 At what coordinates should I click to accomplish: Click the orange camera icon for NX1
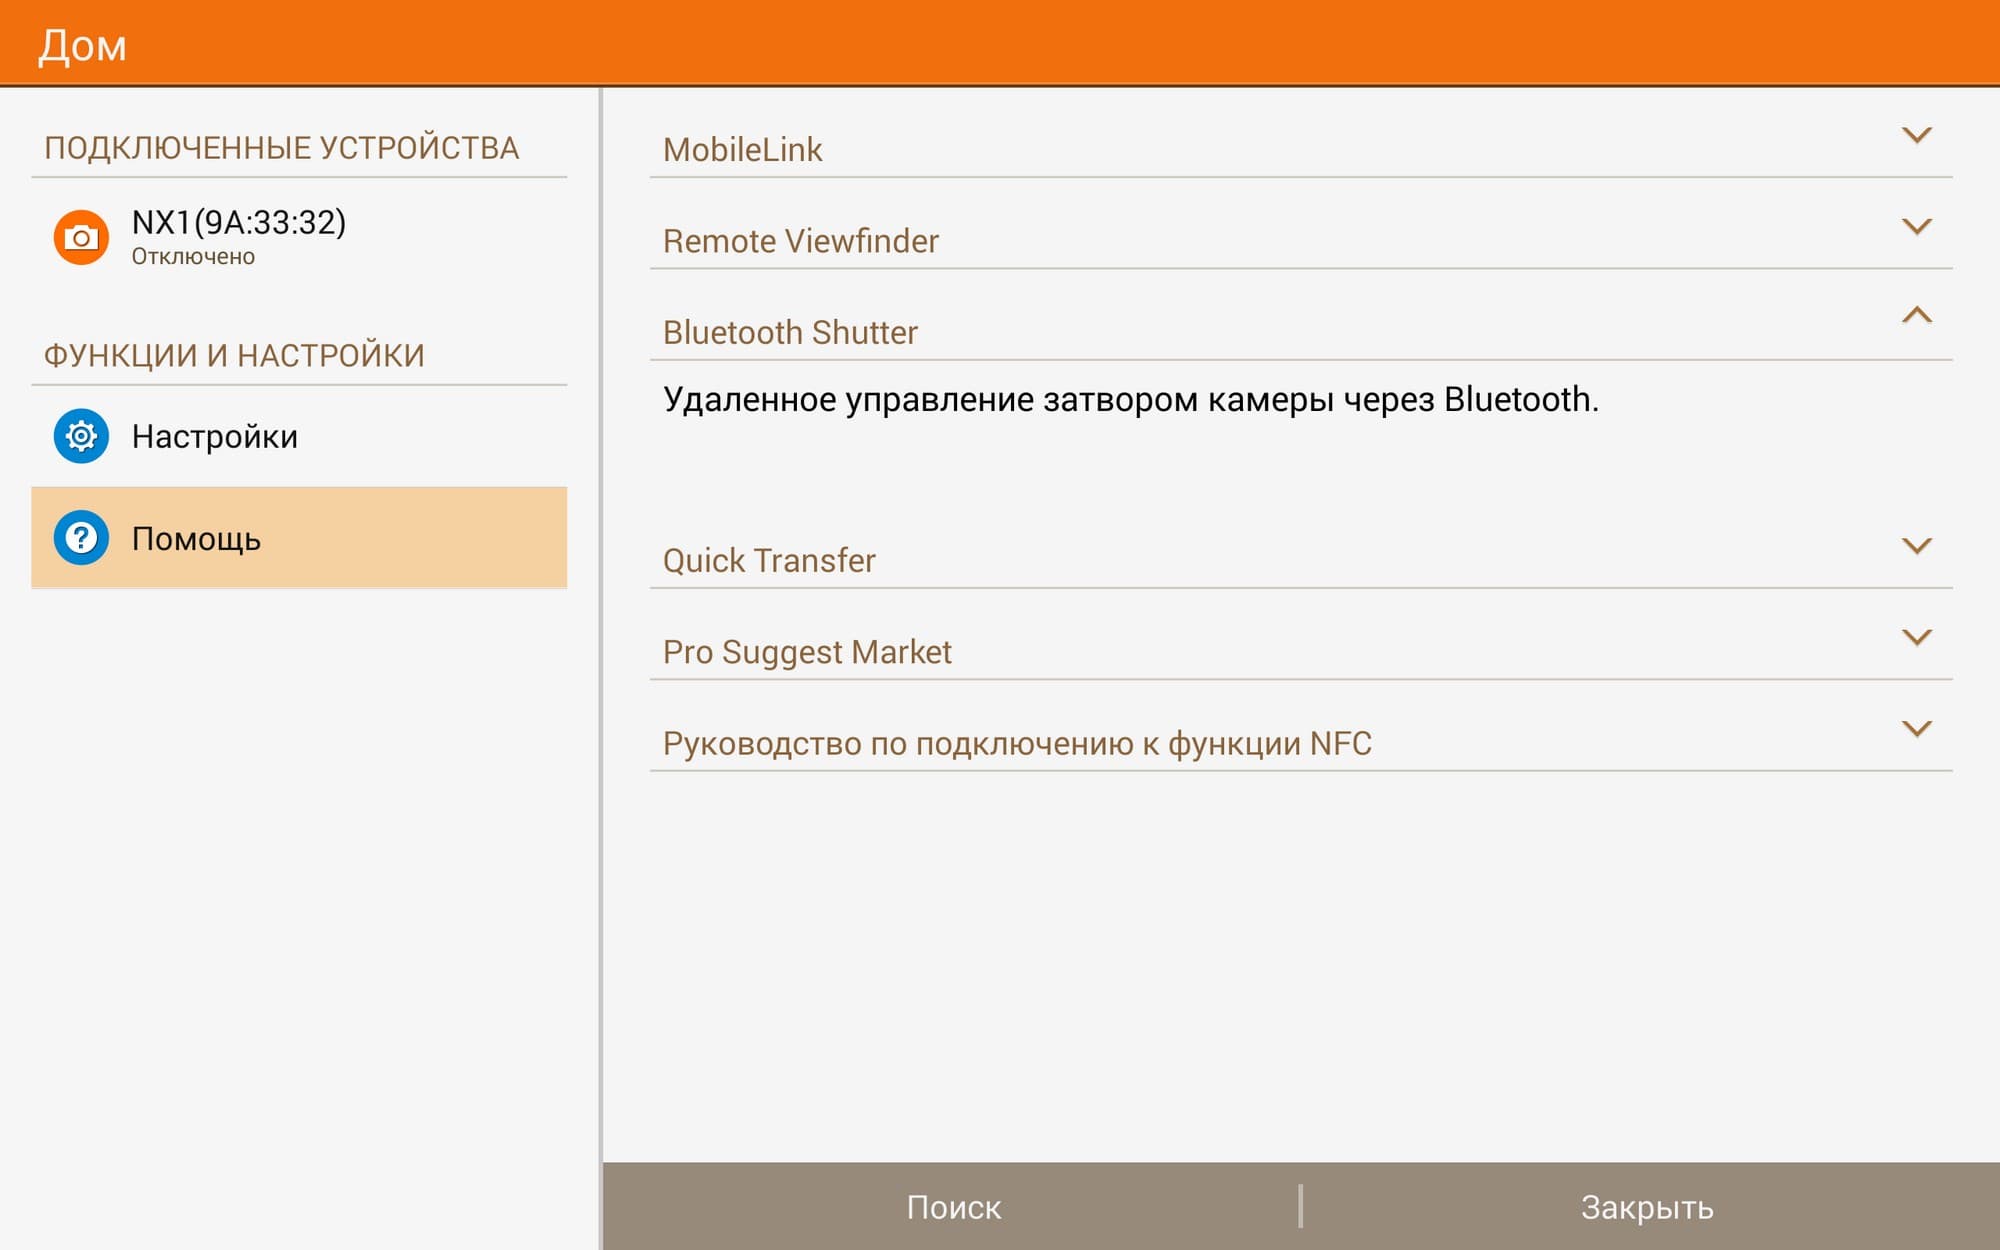(x=81, y=237)
